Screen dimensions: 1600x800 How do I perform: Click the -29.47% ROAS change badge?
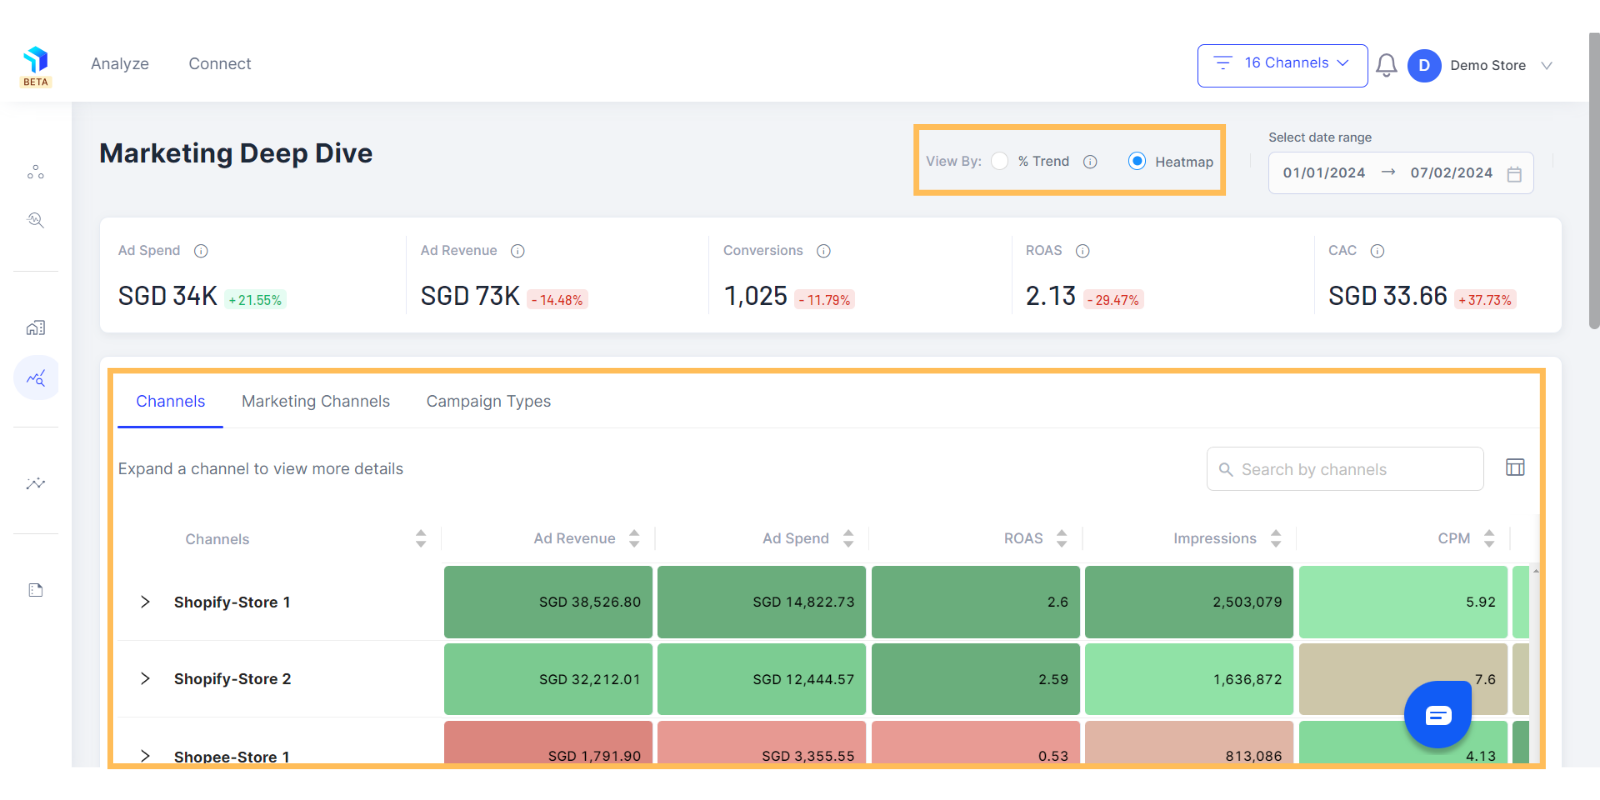1113,300
